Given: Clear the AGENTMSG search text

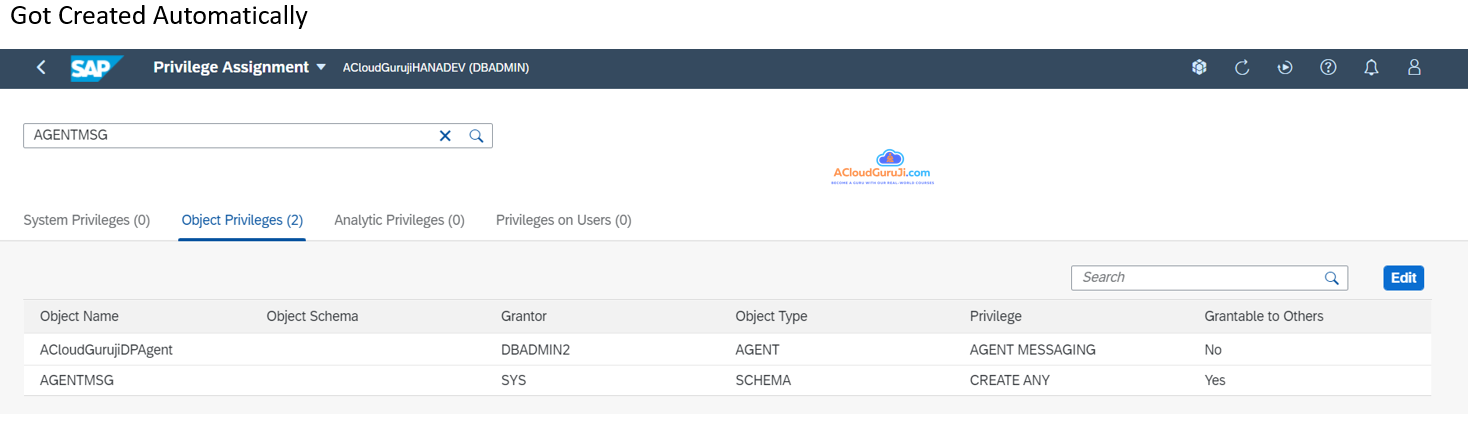Looking at the screenshot, I should (445, 136).
